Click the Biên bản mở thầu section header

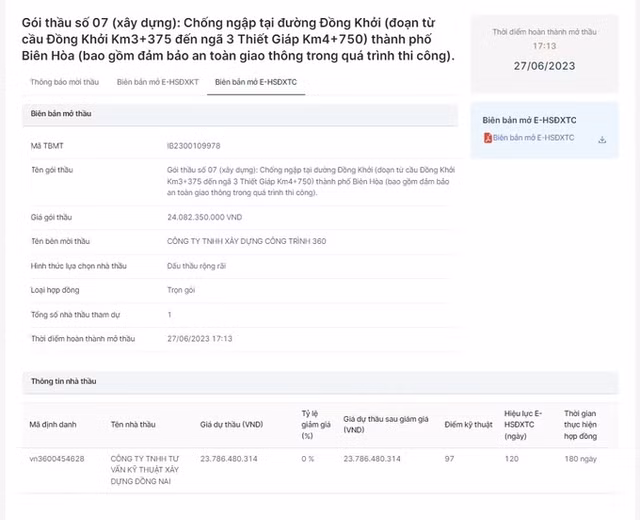61,114
